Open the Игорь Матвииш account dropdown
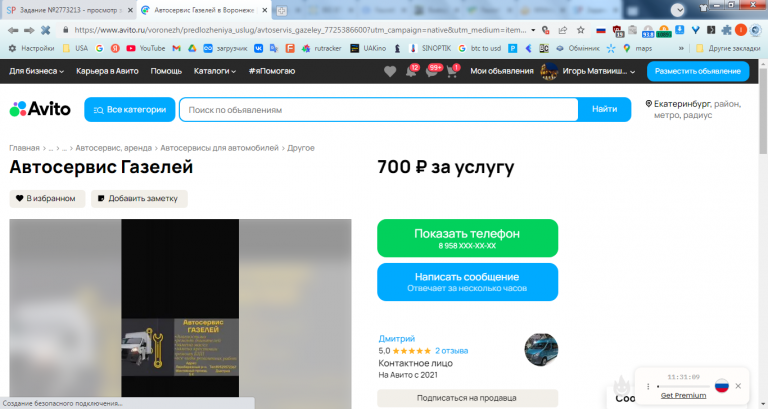This screenshot has height=409, width=768. 598,71
